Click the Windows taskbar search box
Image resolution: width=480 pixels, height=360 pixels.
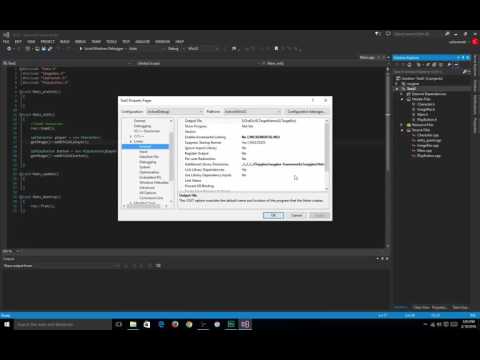[63, 324]
